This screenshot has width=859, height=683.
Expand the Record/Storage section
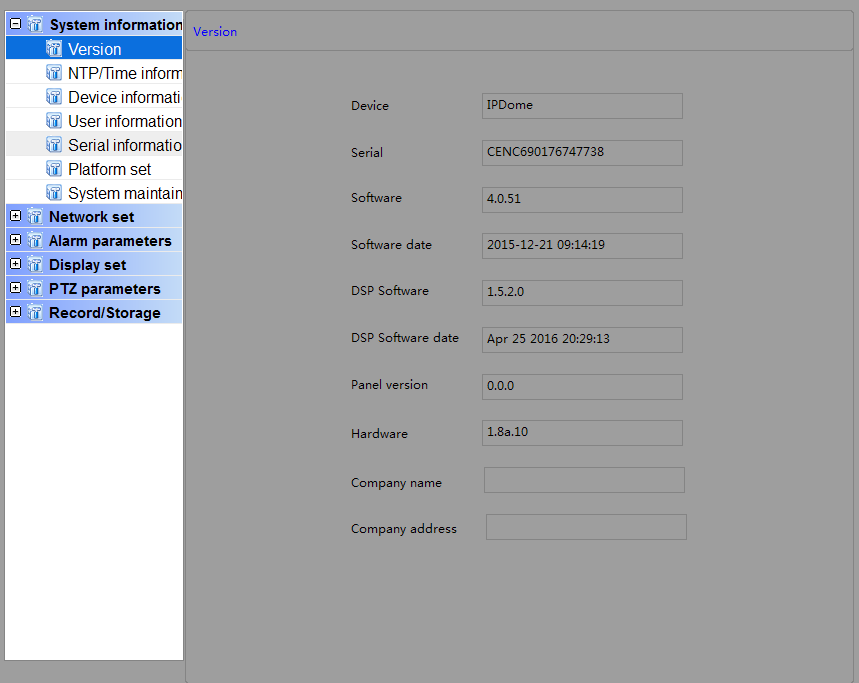click(15, 312)
